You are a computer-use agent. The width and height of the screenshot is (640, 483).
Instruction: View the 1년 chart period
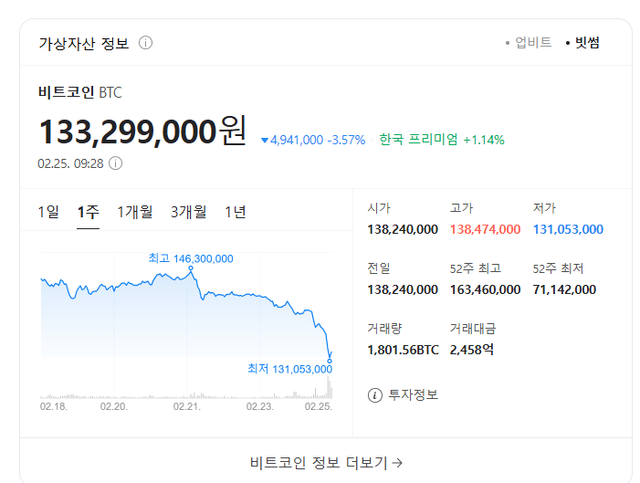(235, 212)
